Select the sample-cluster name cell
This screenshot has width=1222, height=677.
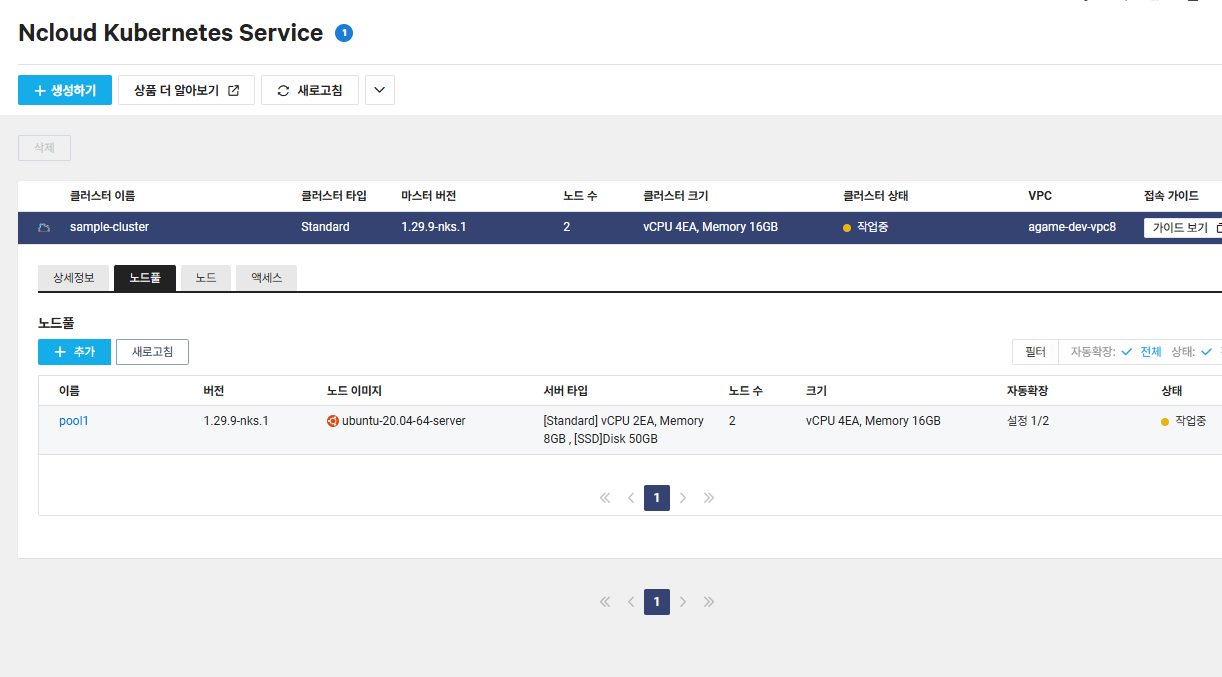(109, 227)
